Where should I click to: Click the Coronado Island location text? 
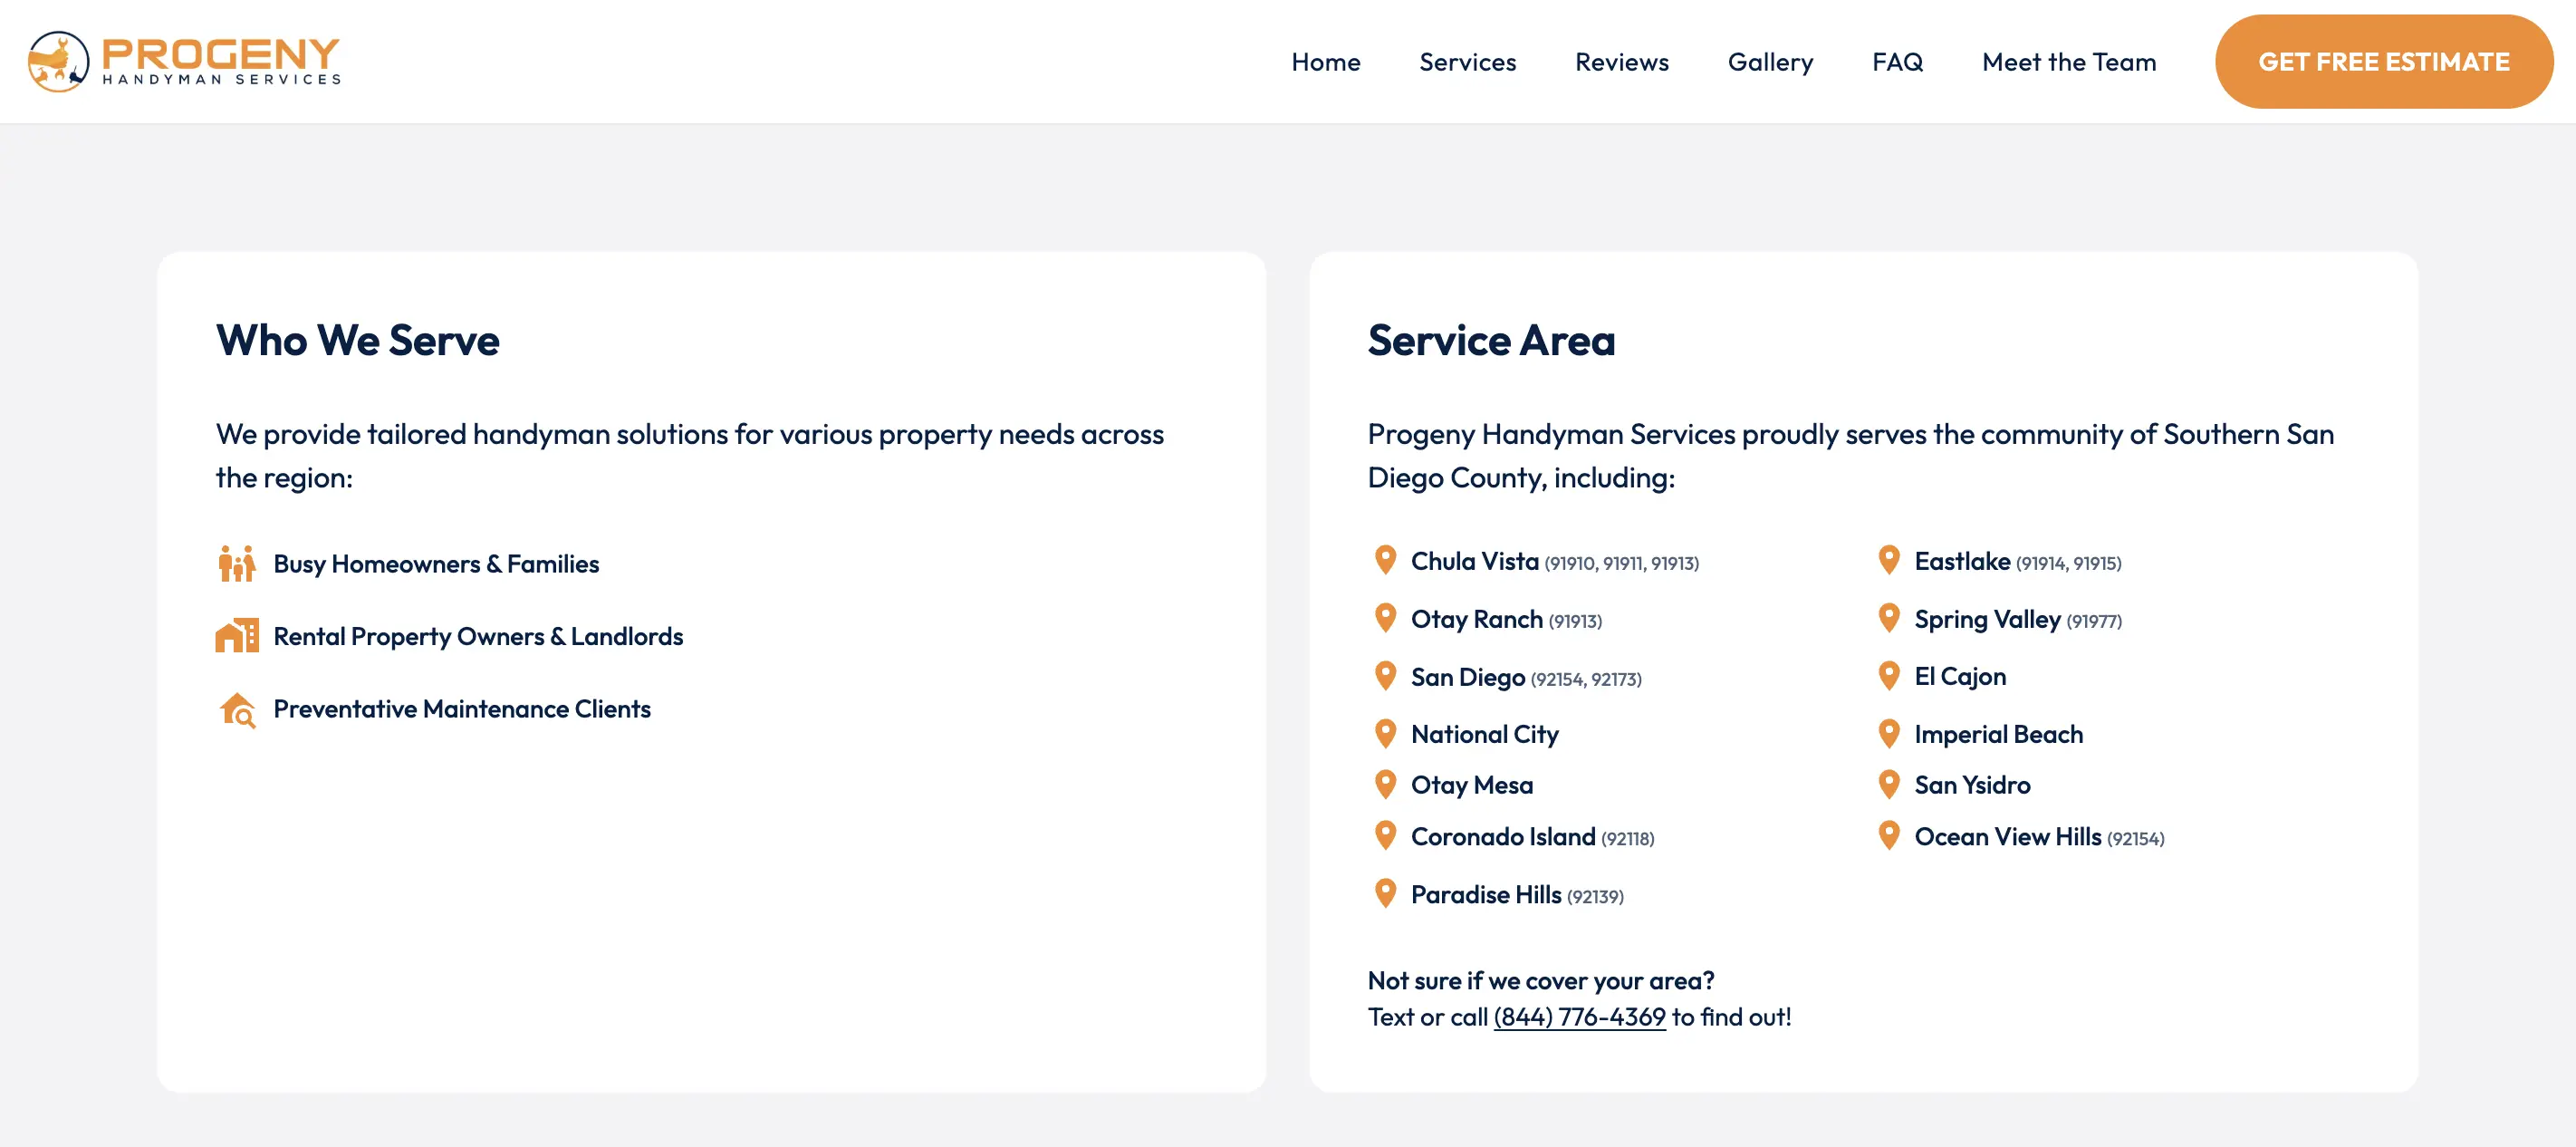point(1502,837)
